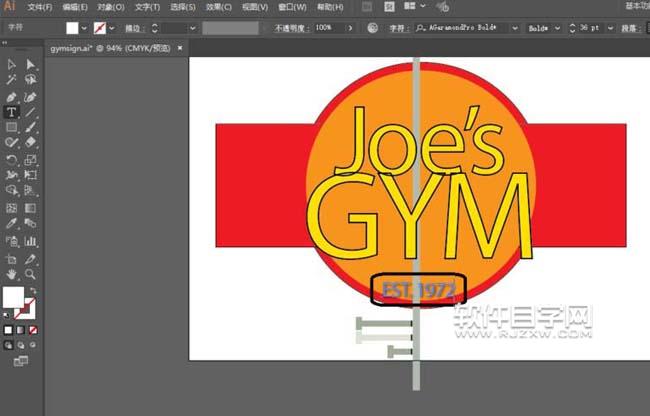Viewport: 650px width, 416px height.
Task: Expand the font family dropdown
Action: pyautogui.click(x=516, y=28)
